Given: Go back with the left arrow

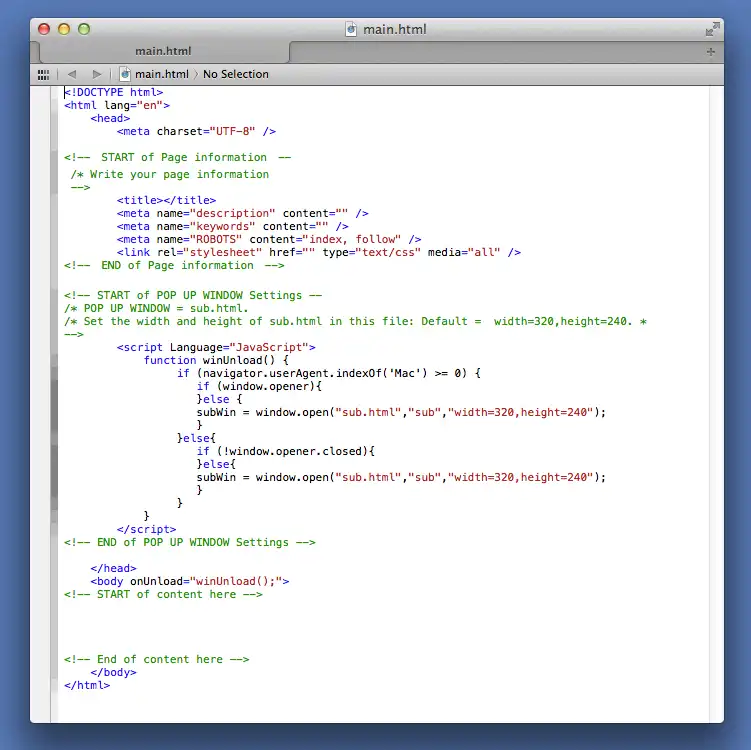Looking at the screenshot, I should [72, 74].
